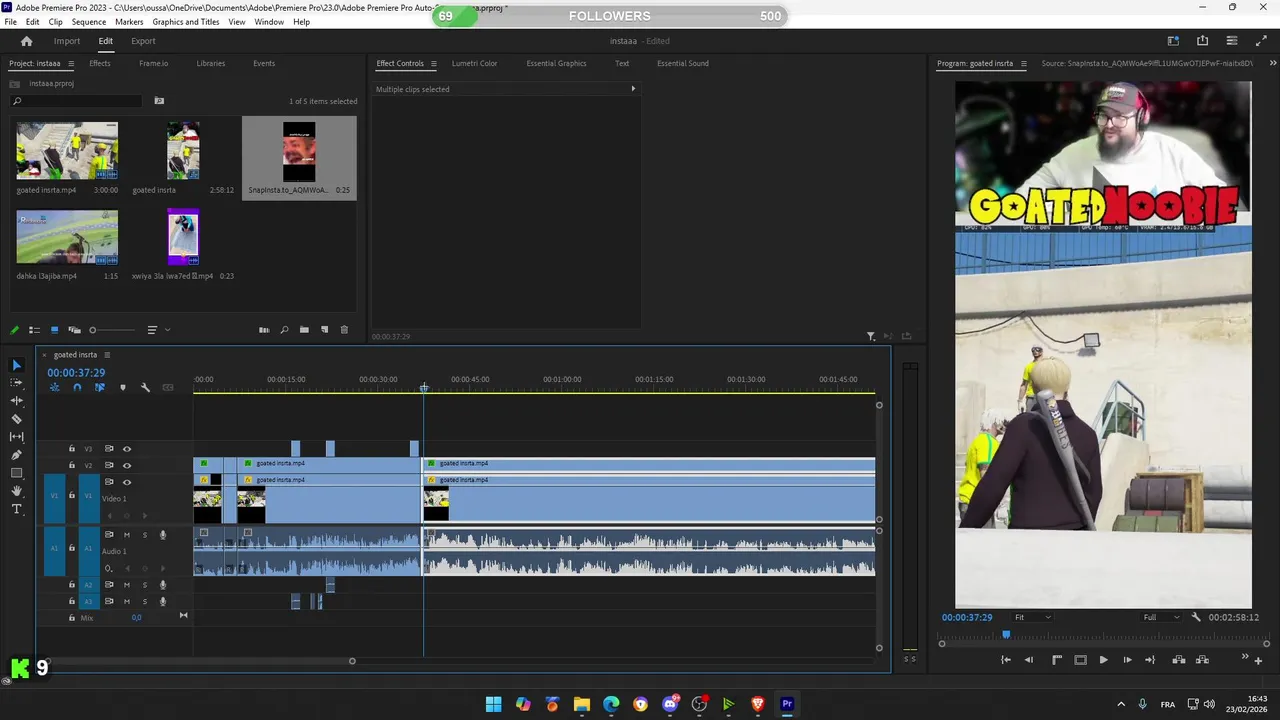Open the Markers menu
The height and width of the screenshot is (720, 1280).
[x=129, y=22]
